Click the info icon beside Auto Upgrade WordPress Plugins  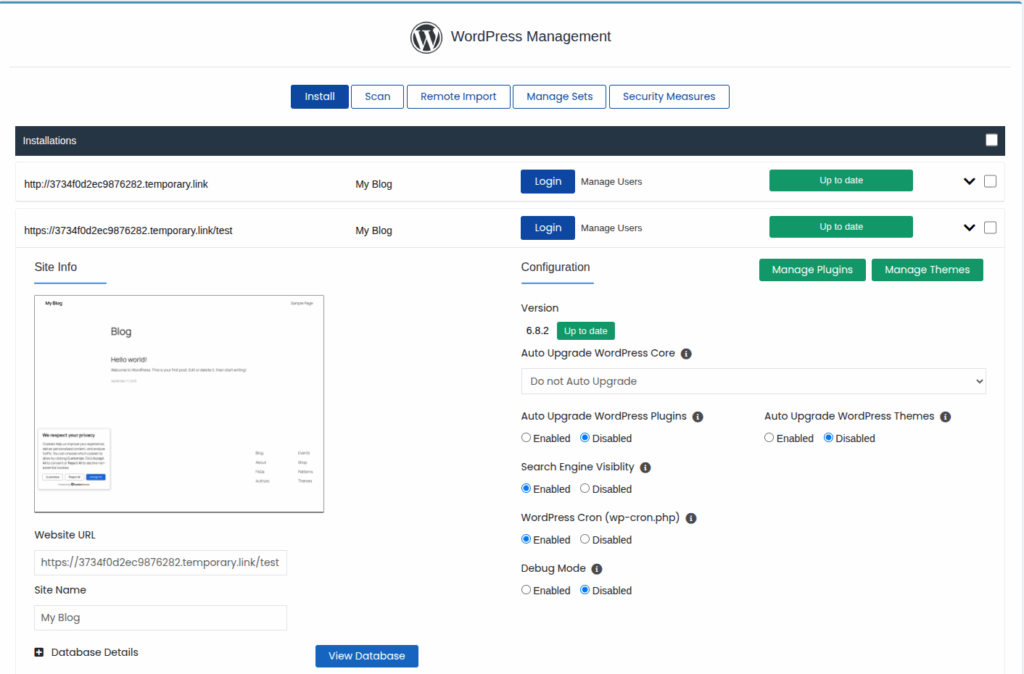coord(697,416)
